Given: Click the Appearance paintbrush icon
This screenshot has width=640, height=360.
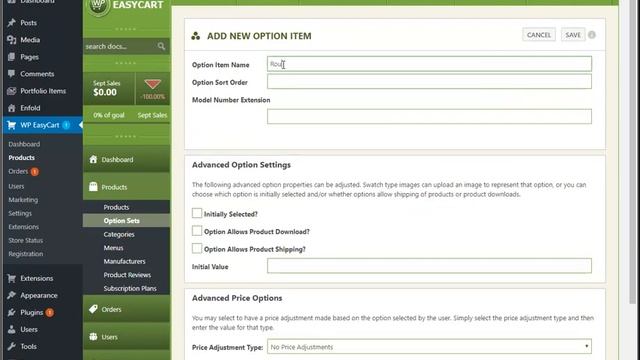Looking at the screenshot, I should coord(11,296).
